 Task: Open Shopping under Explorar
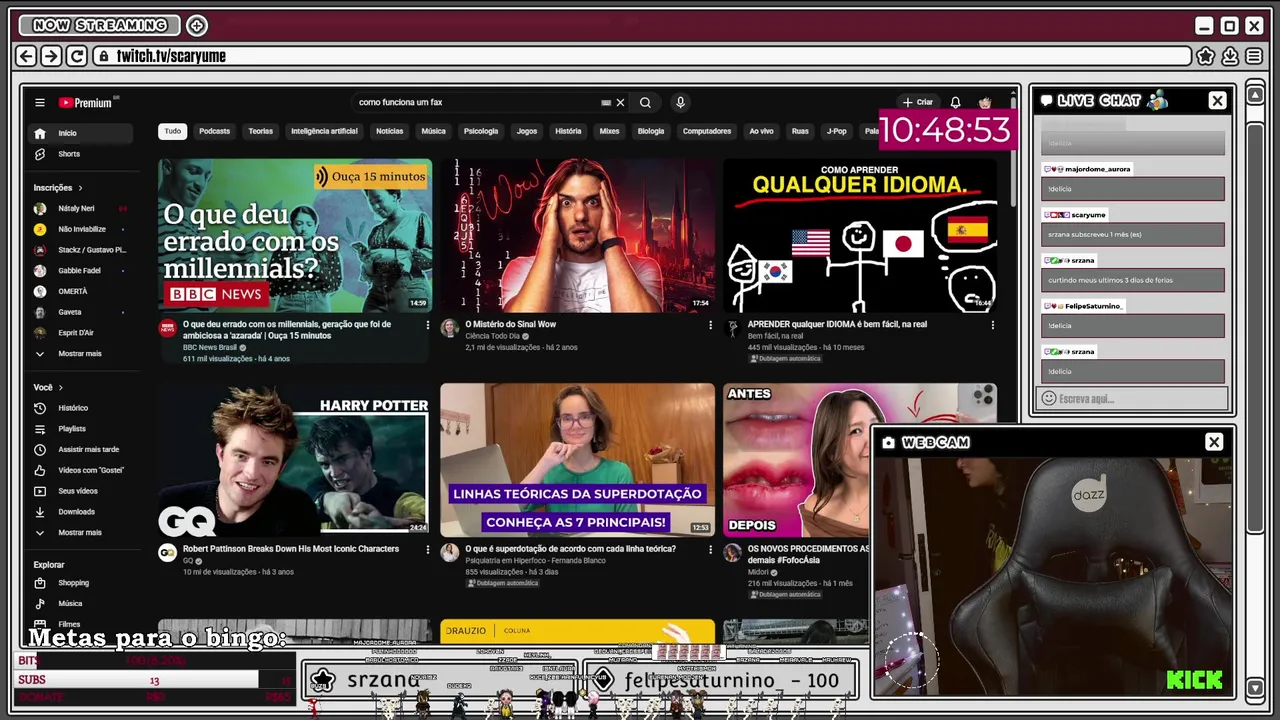80,583
